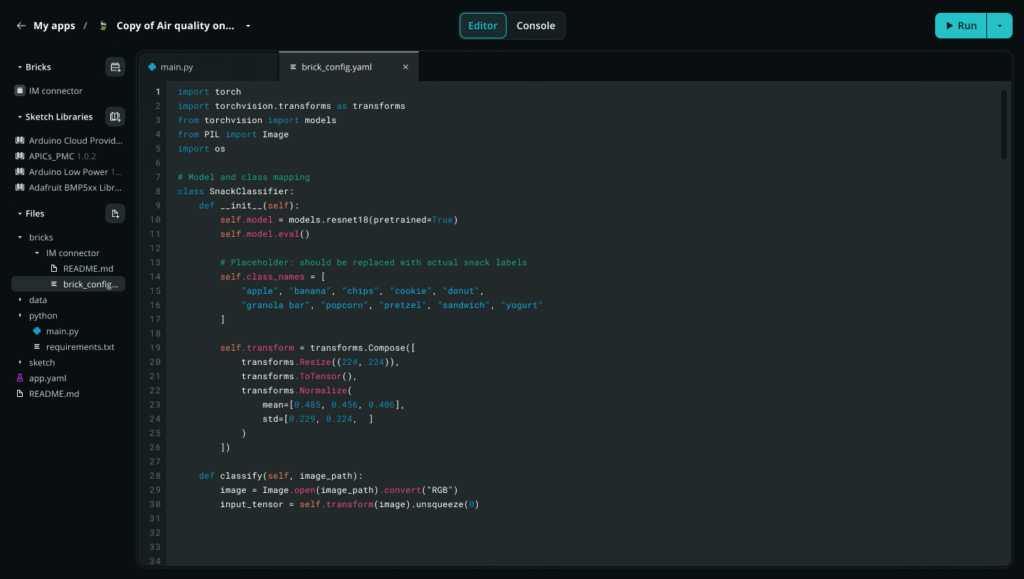
Task: Click the Add Brick icon button
Action: click(115, 67)
